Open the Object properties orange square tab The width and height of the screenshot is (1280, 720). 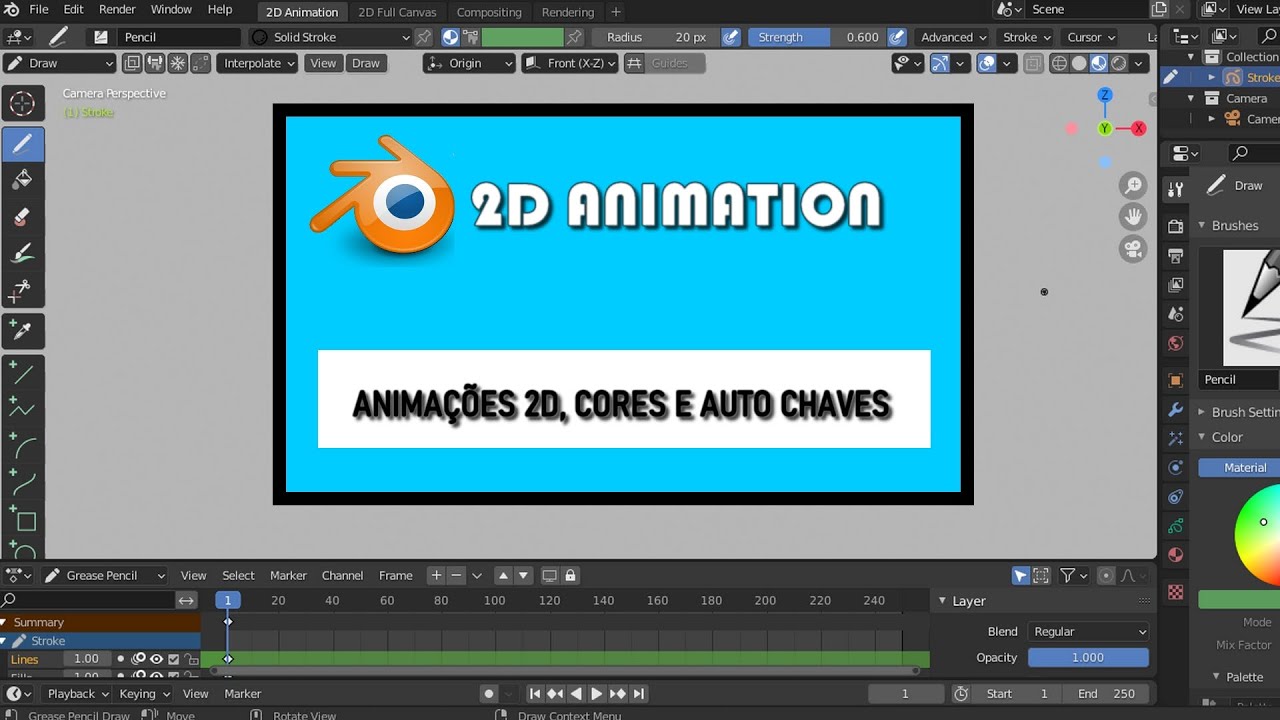coord(1176,380)
